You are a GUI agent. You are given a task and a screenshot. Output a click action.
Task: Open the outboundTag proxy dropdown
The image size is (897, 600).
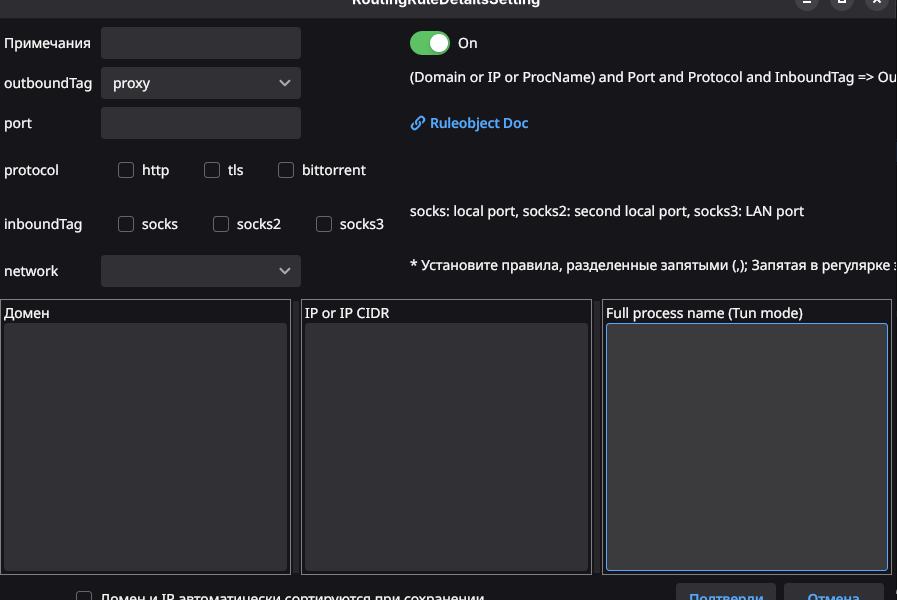[201, 83]
